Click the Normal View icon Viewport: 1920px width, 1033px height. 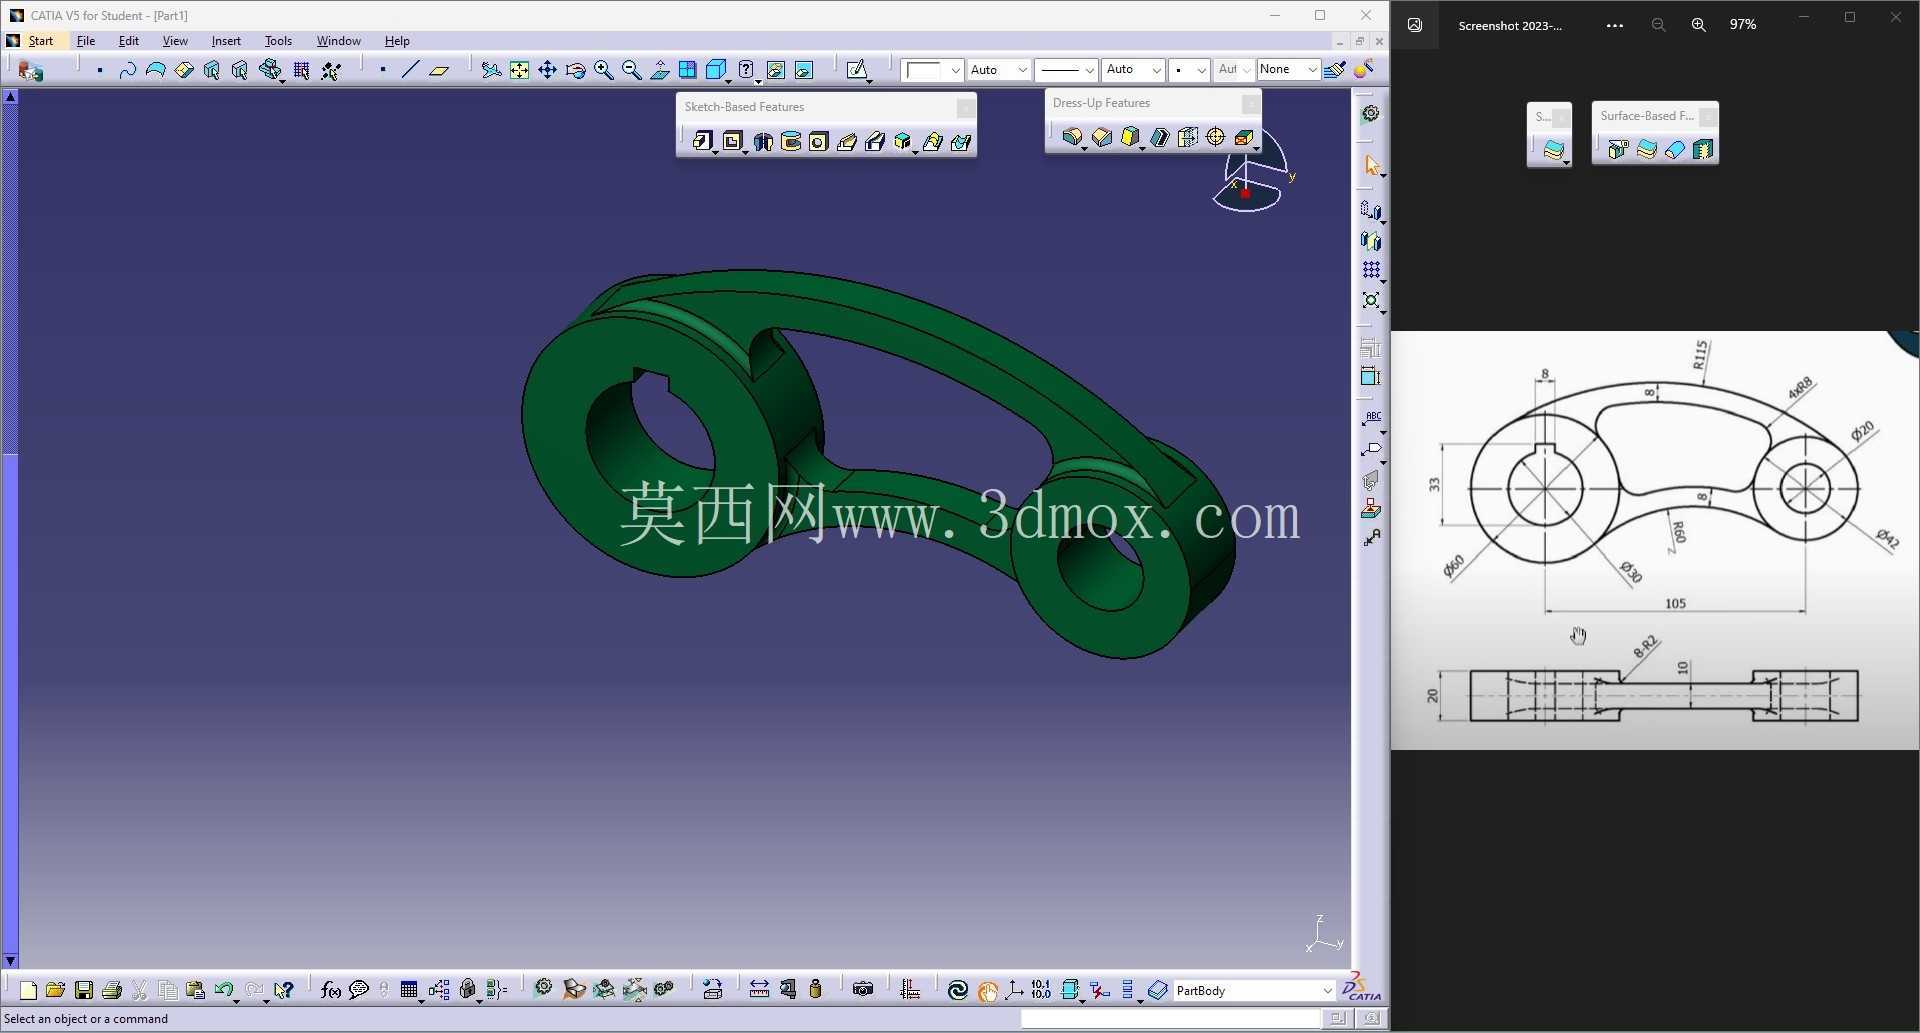(x=659, y=70)
